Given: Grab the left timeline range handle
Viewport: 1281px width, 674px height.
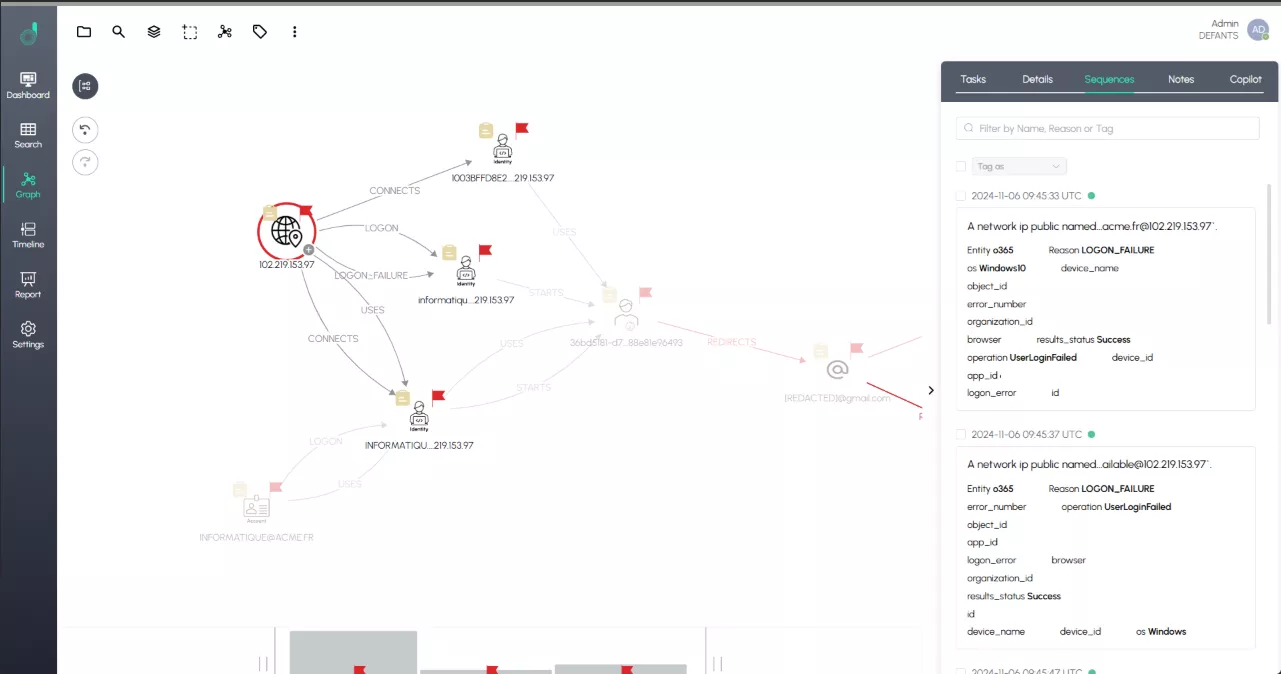Looking at the screenshot, I should pyautogui.click(x=263, y=664).
